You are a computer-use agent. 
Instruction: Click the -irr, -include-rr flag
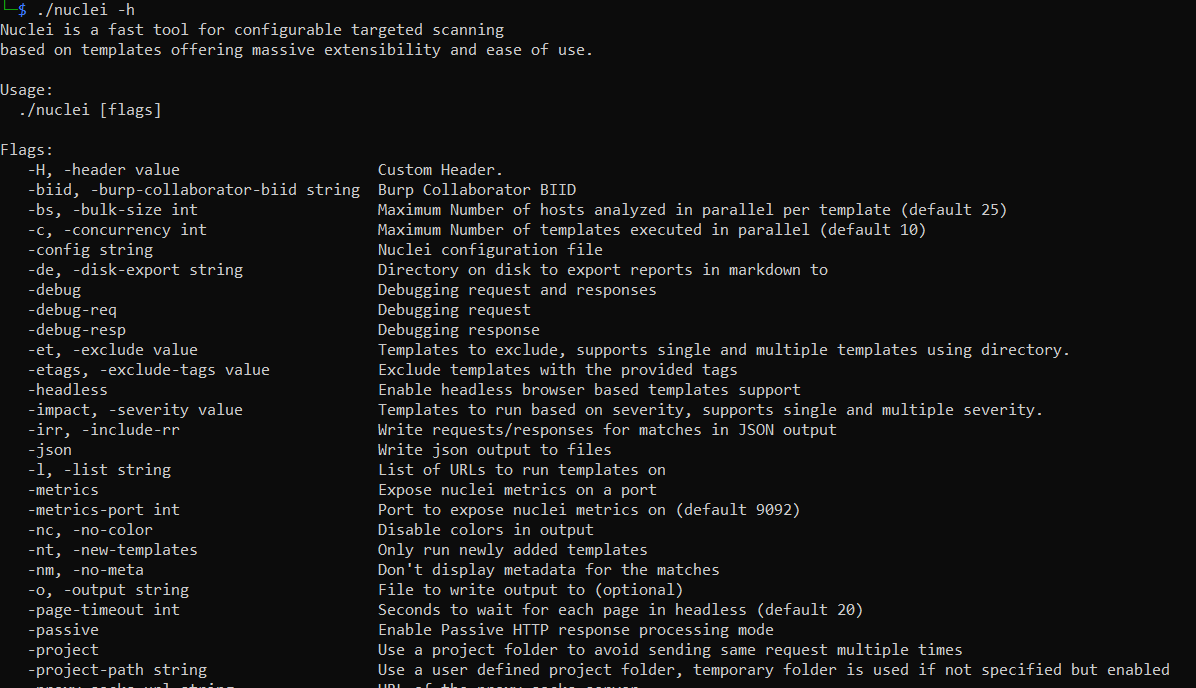point(104,430)
